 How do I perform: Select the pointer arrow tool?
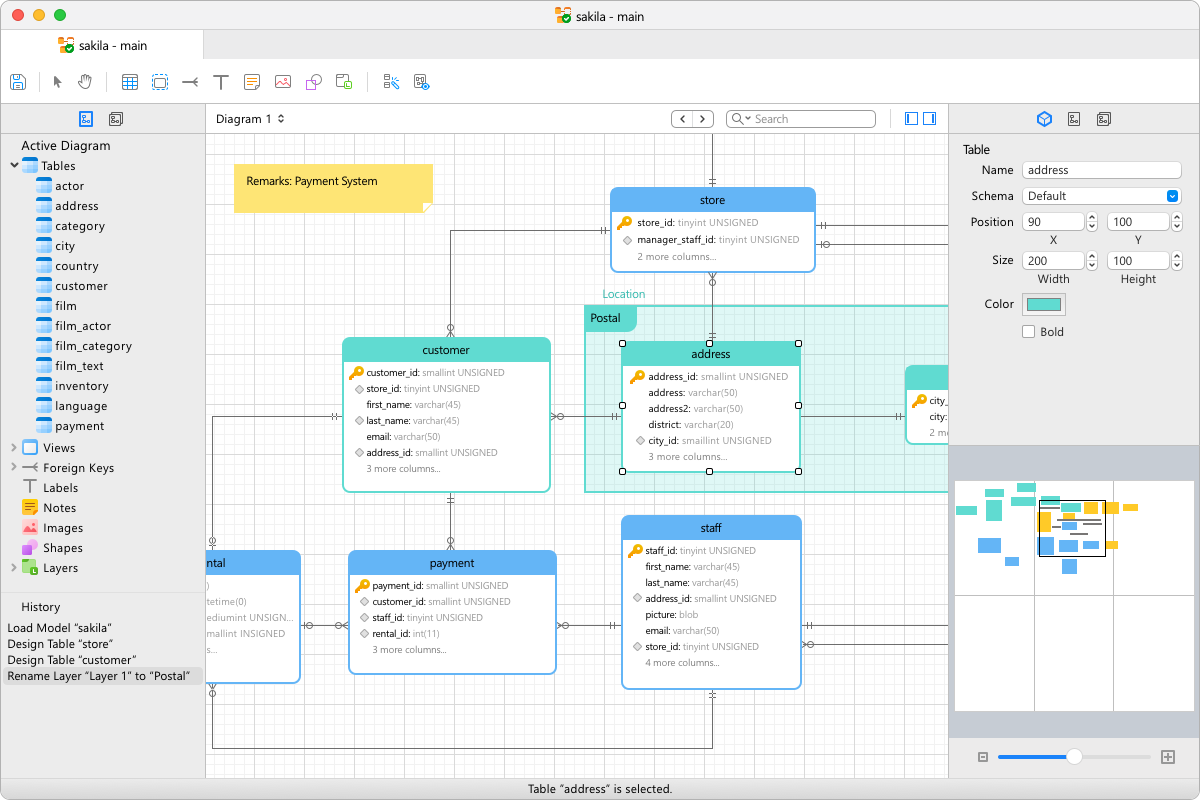tap(57, 82)
